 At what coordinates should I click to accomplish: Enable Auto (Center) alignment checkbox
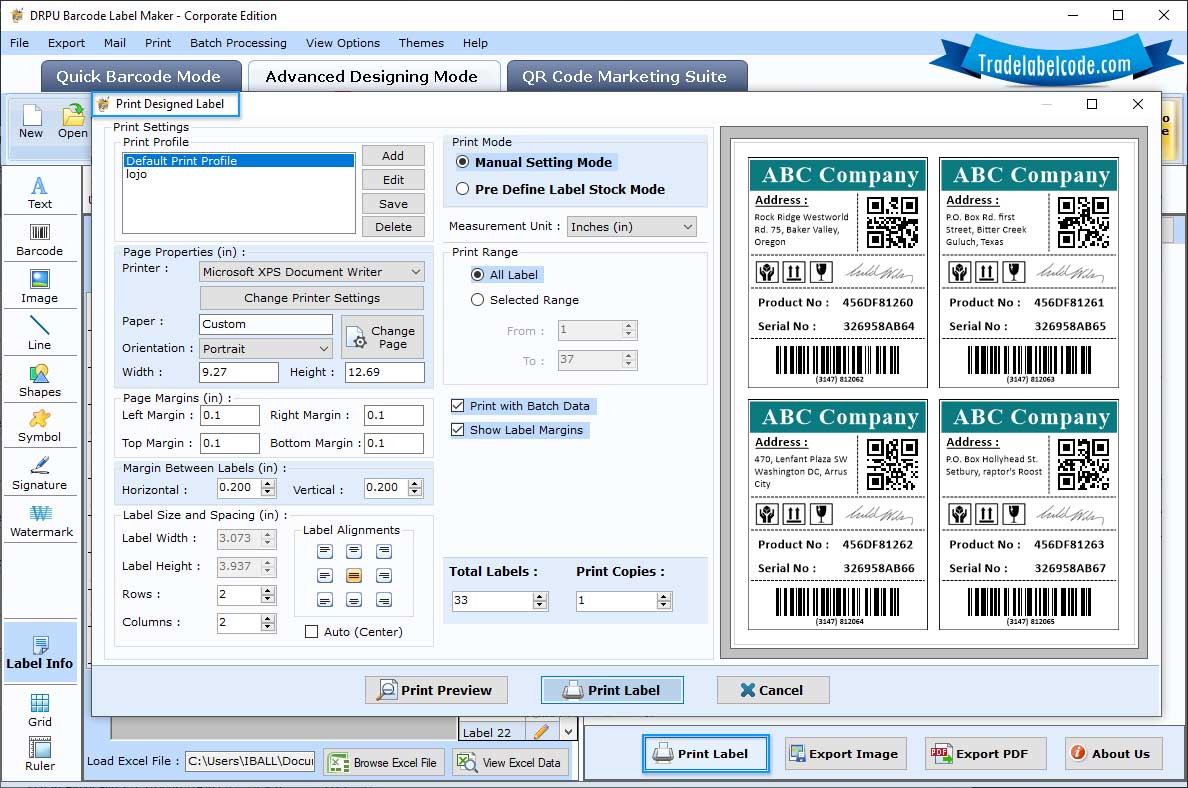pyautogui.click(x=311, y=631)
